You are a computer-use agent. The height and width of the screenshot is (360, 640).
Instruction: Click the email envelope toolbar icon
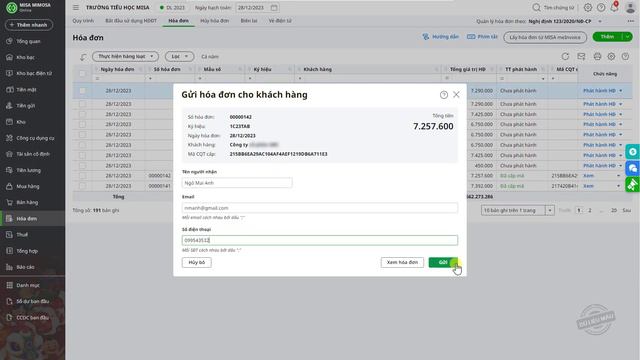pos(581,56)
